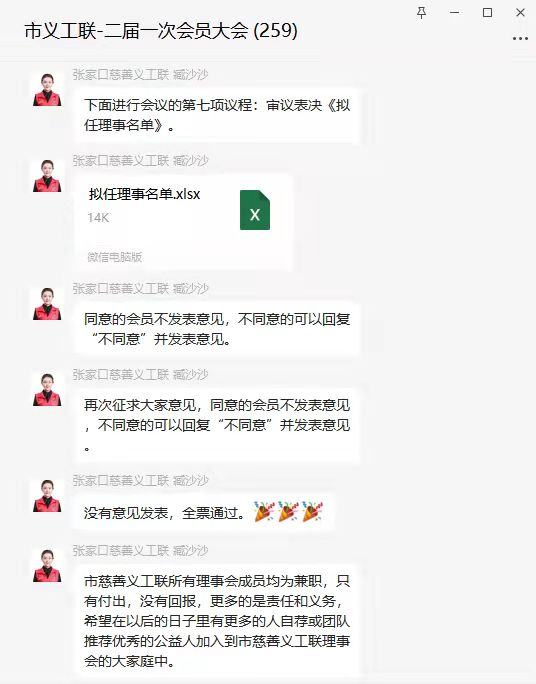The height and width of the screenshot is (684, 536).
Task: Click avatar next to the xlsx file message
Action: click(47, 176)
